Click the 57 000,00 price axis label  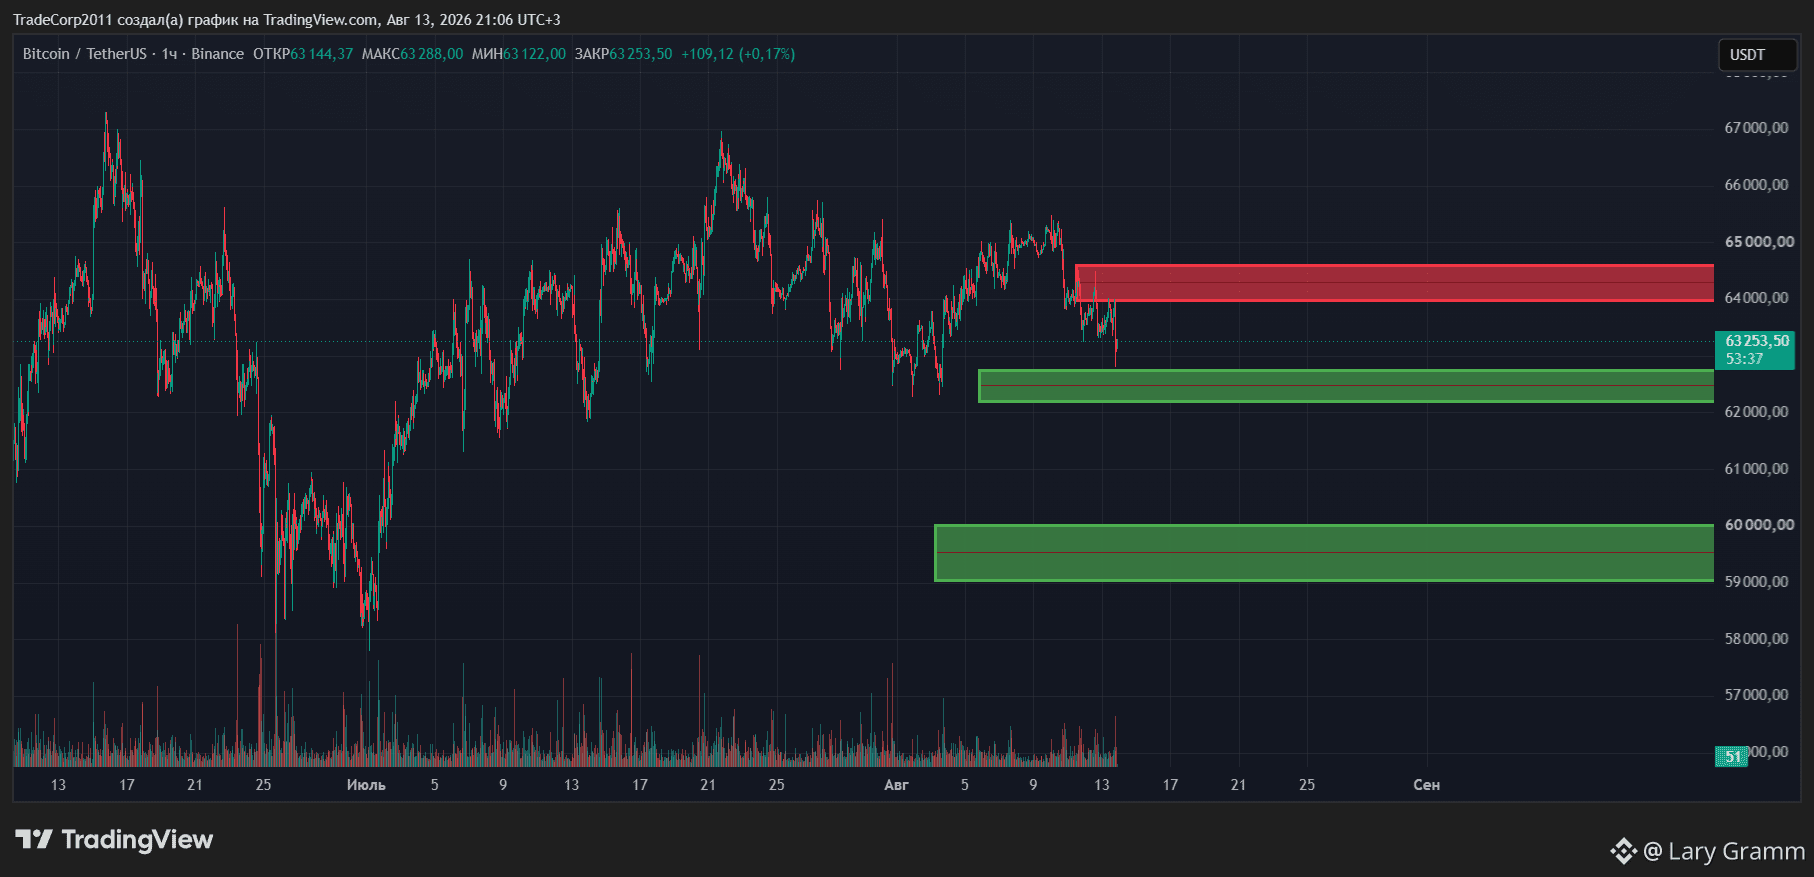coord(1757,695)
